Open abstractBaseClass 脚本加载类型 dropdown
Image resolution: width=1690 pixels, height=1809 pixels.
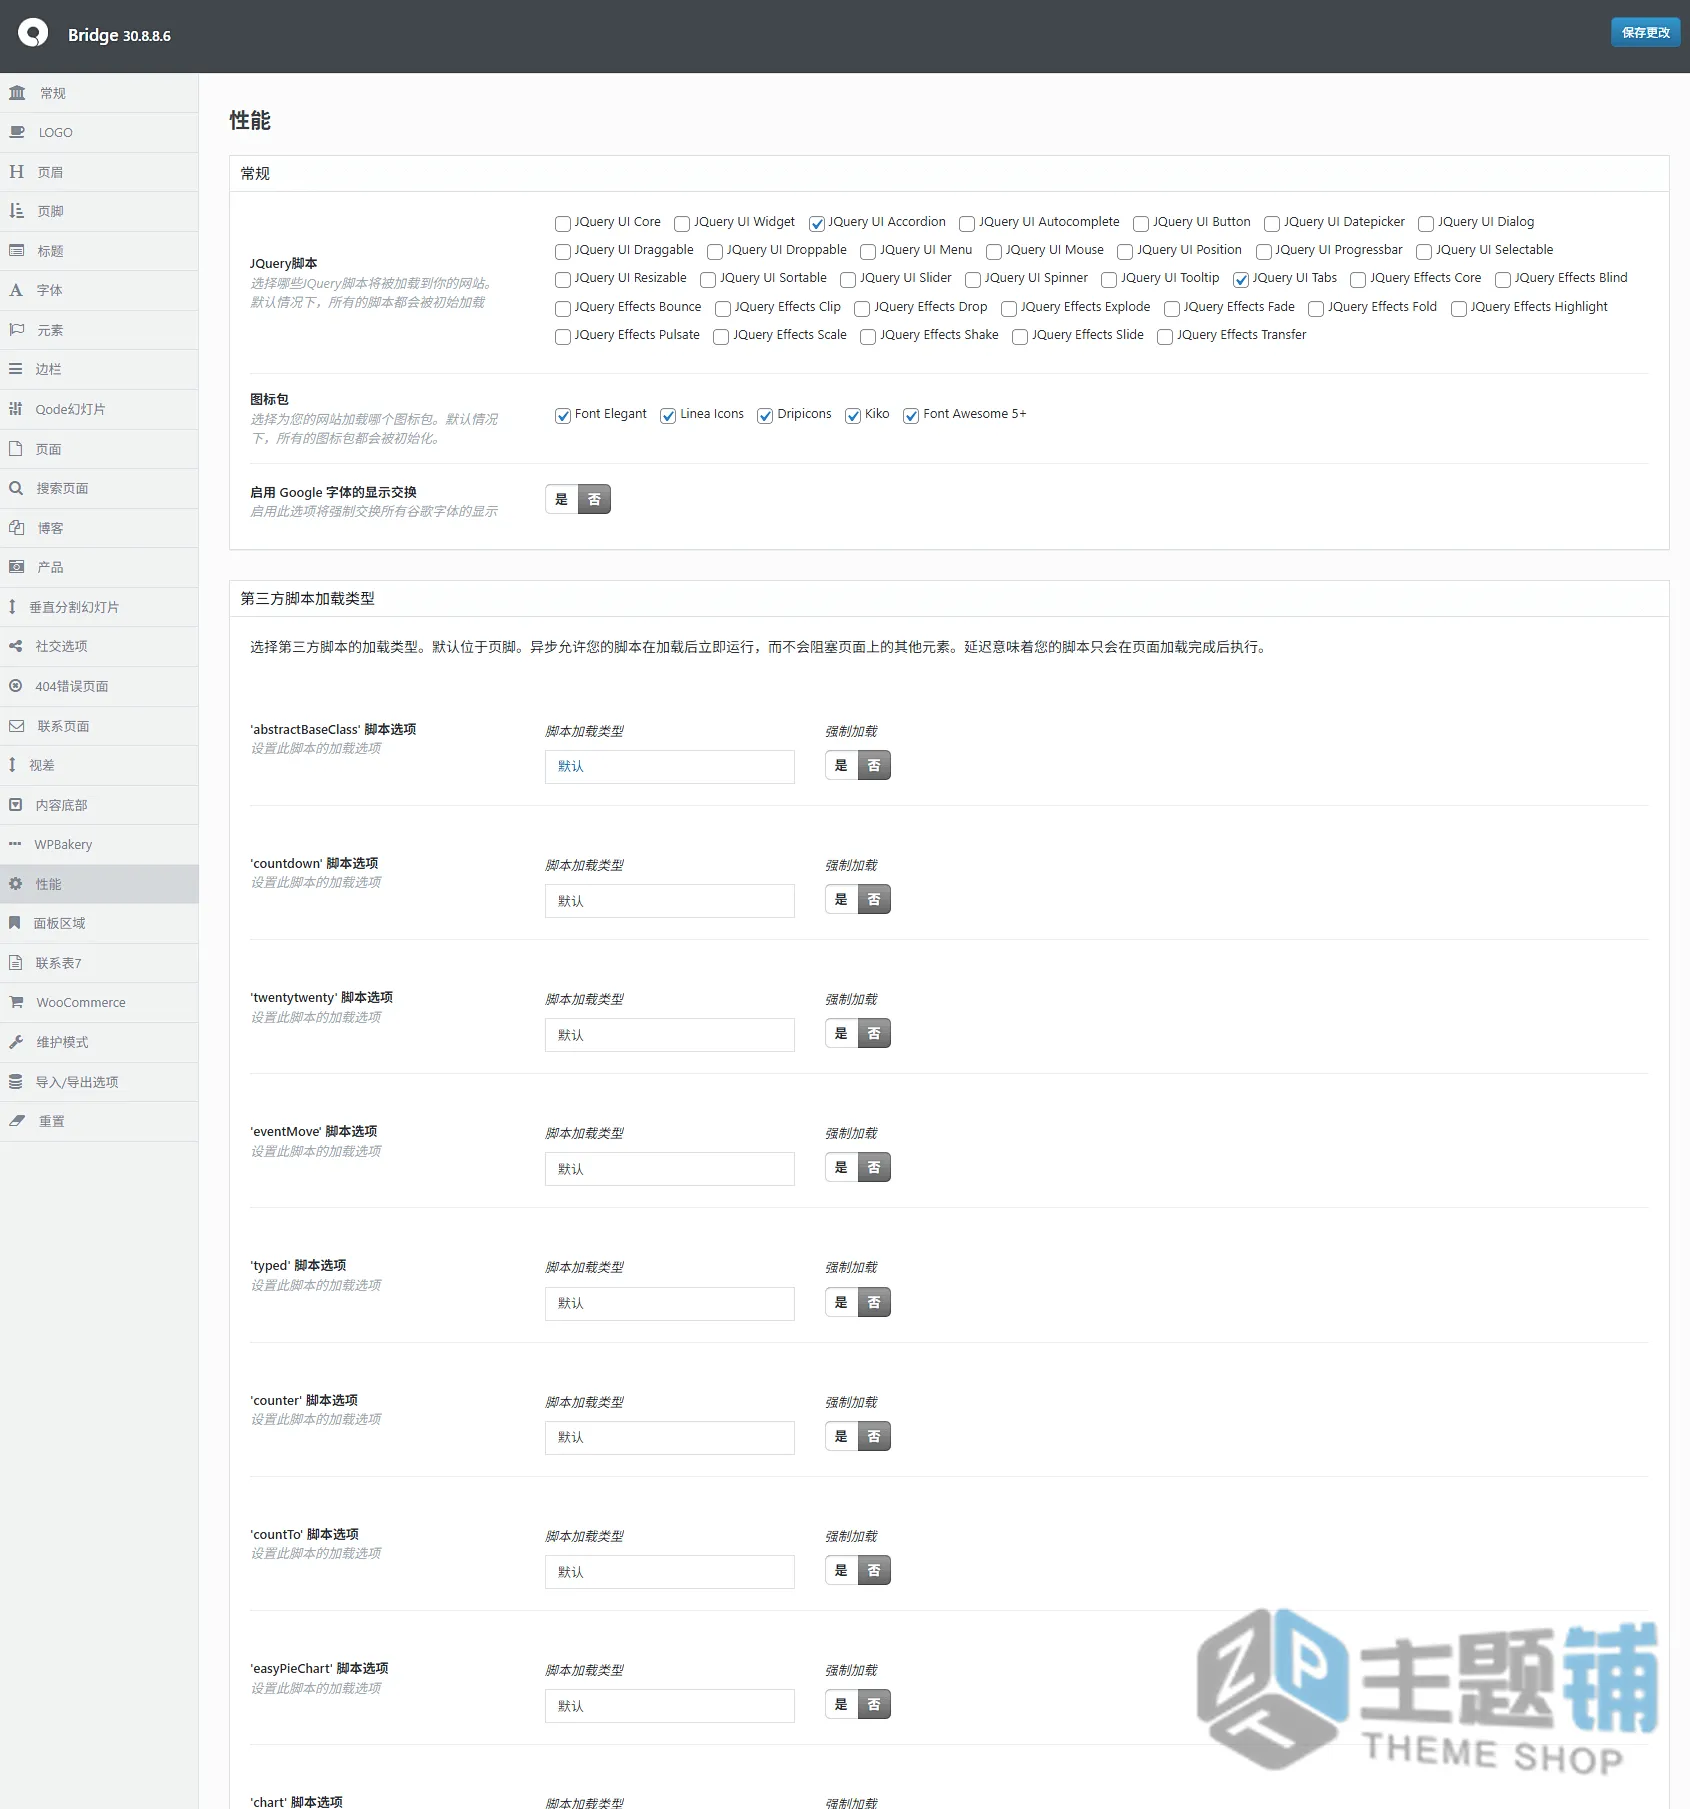pos(670,766)
